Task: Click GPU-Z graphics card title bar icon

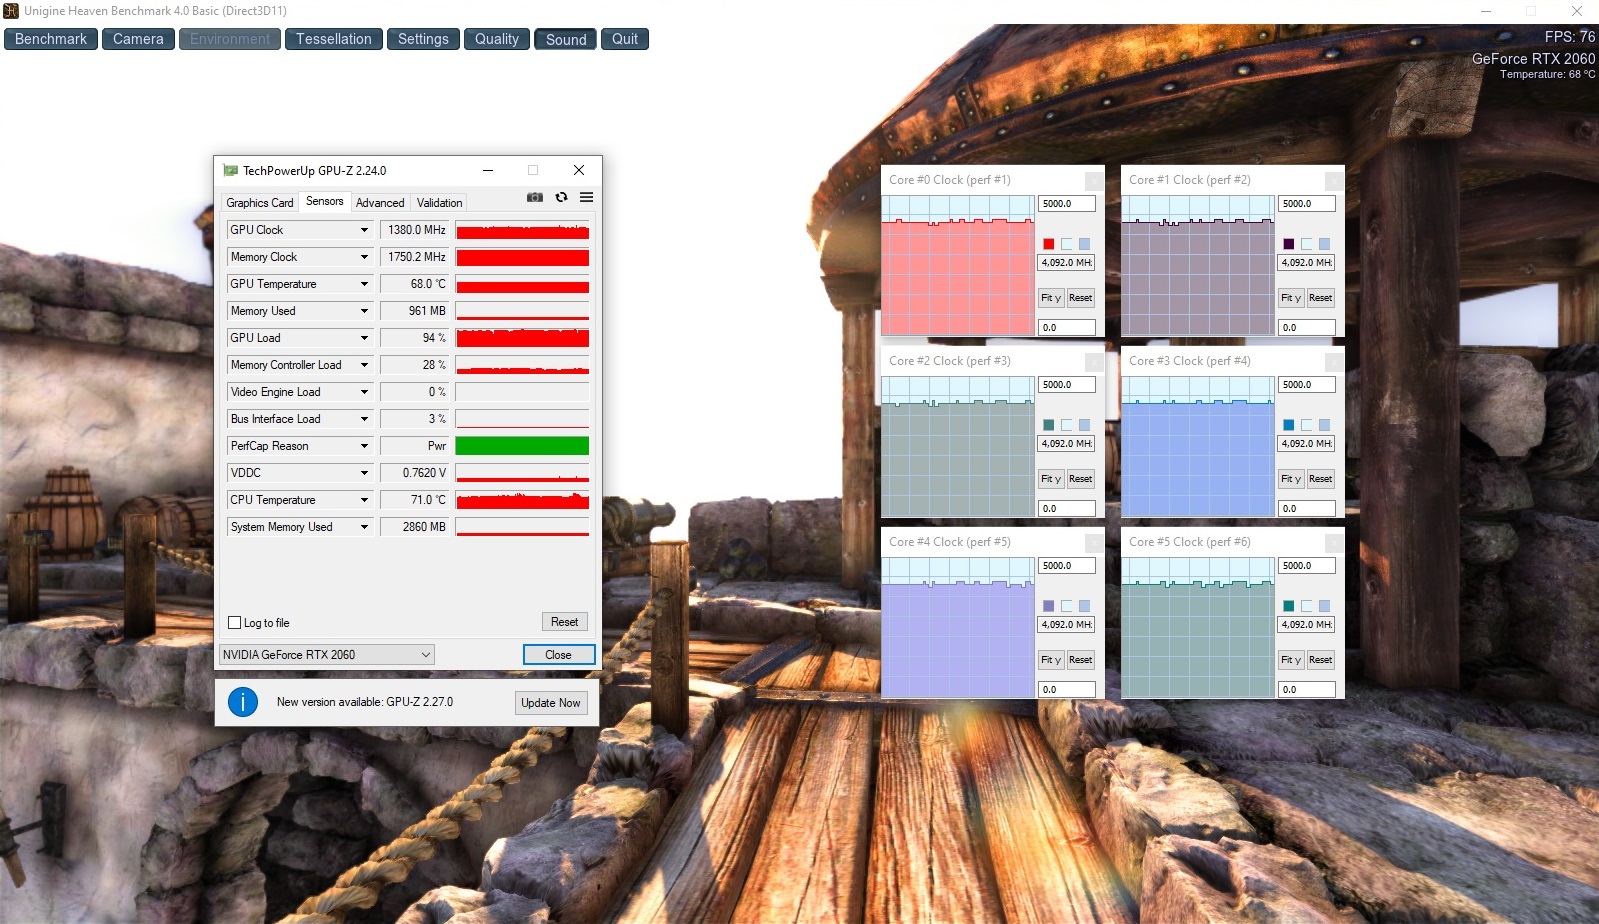Action: tap(231, 170)
